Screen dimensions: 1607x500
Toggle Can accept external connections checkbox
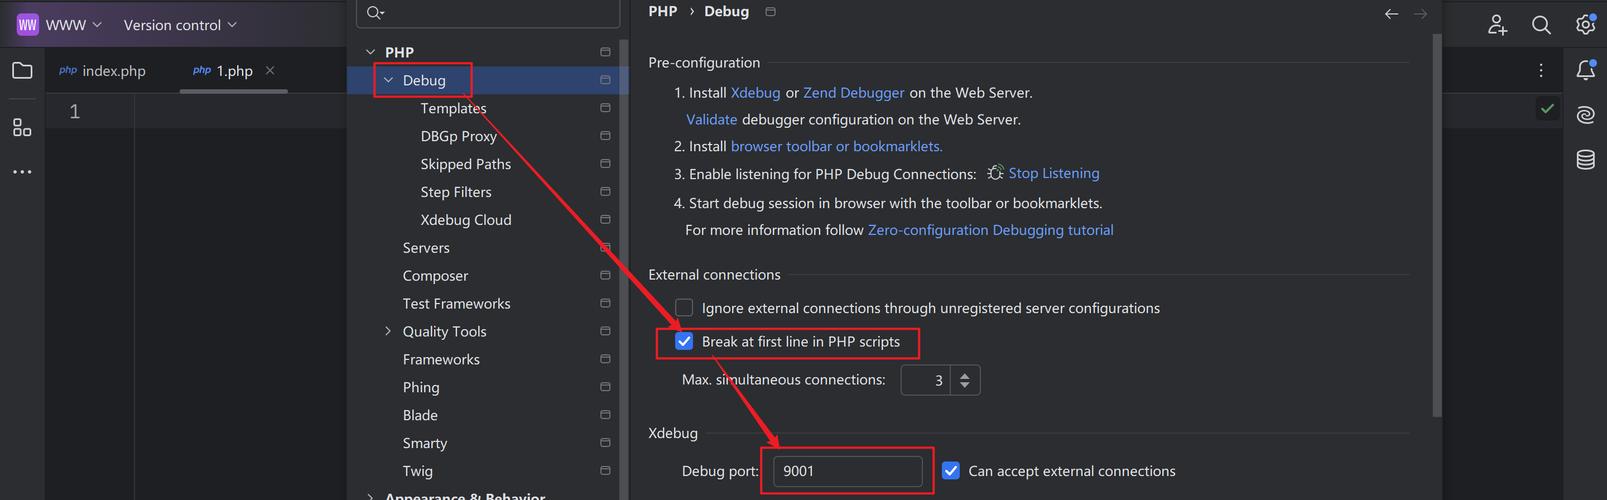(x=951, y=471)
